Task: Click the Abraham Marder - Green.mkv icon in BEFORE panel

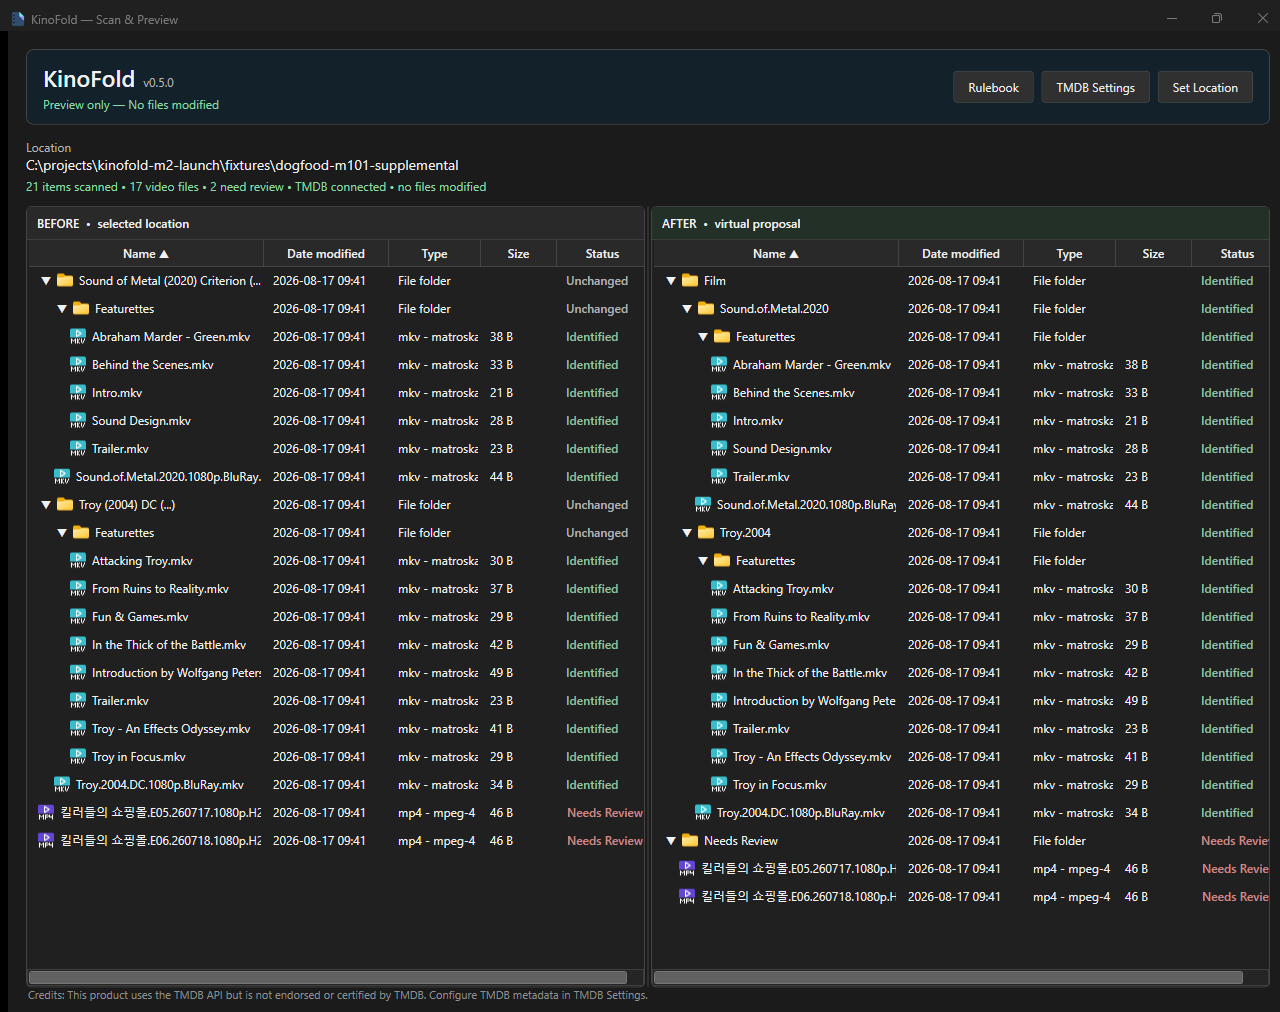Action: coord(78,337)
